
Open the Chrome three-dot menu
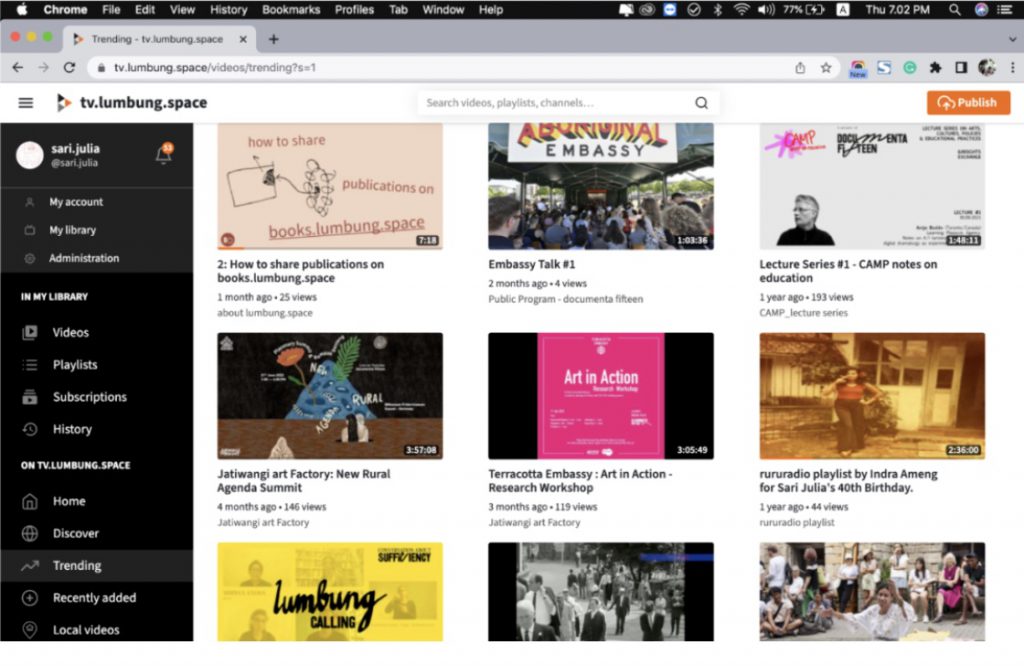1012,67
